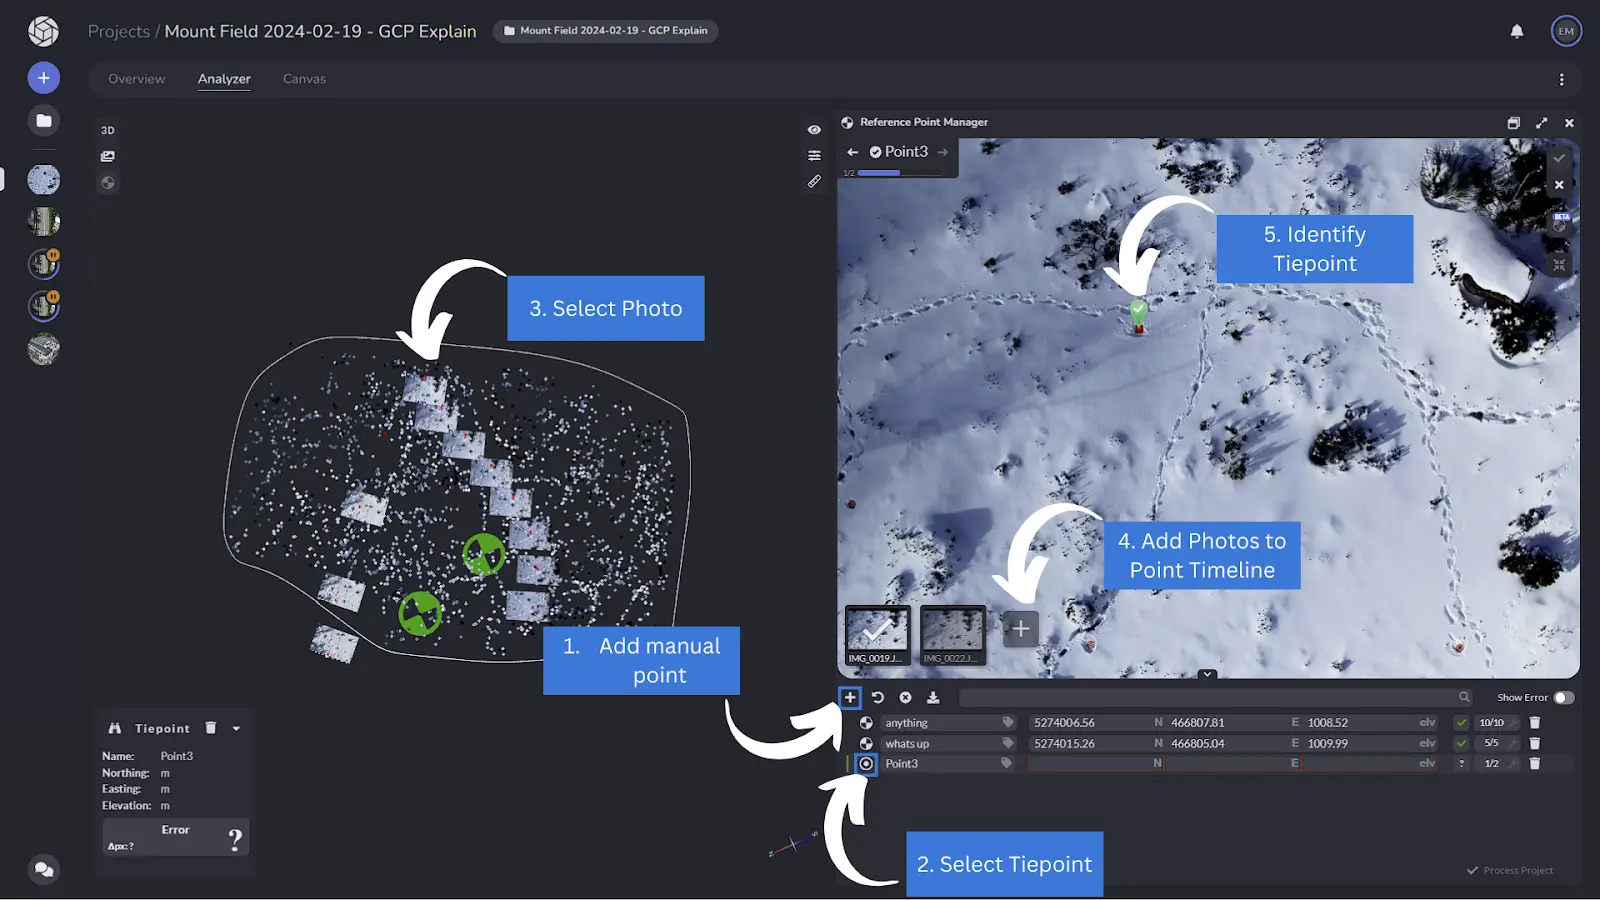Click the Projects breadcrumb link

(x=118, y=32)
